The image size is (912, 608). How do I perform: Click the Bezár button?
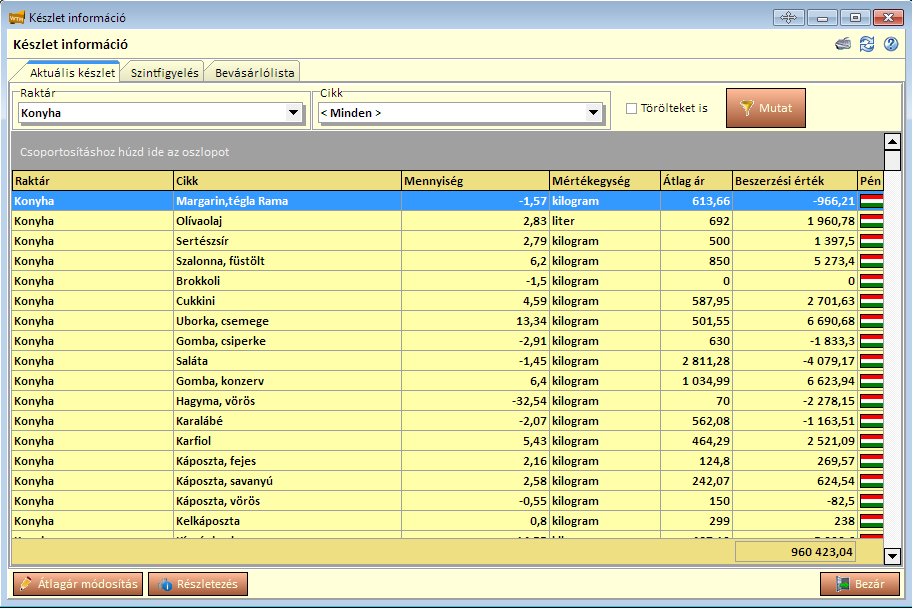click(860, 584)
